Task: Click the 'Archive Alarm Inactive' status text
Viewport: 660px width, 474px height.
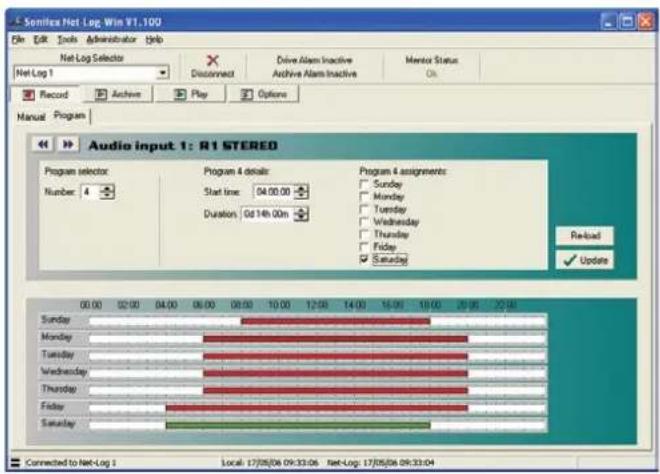Action: [x=314, y=74]
